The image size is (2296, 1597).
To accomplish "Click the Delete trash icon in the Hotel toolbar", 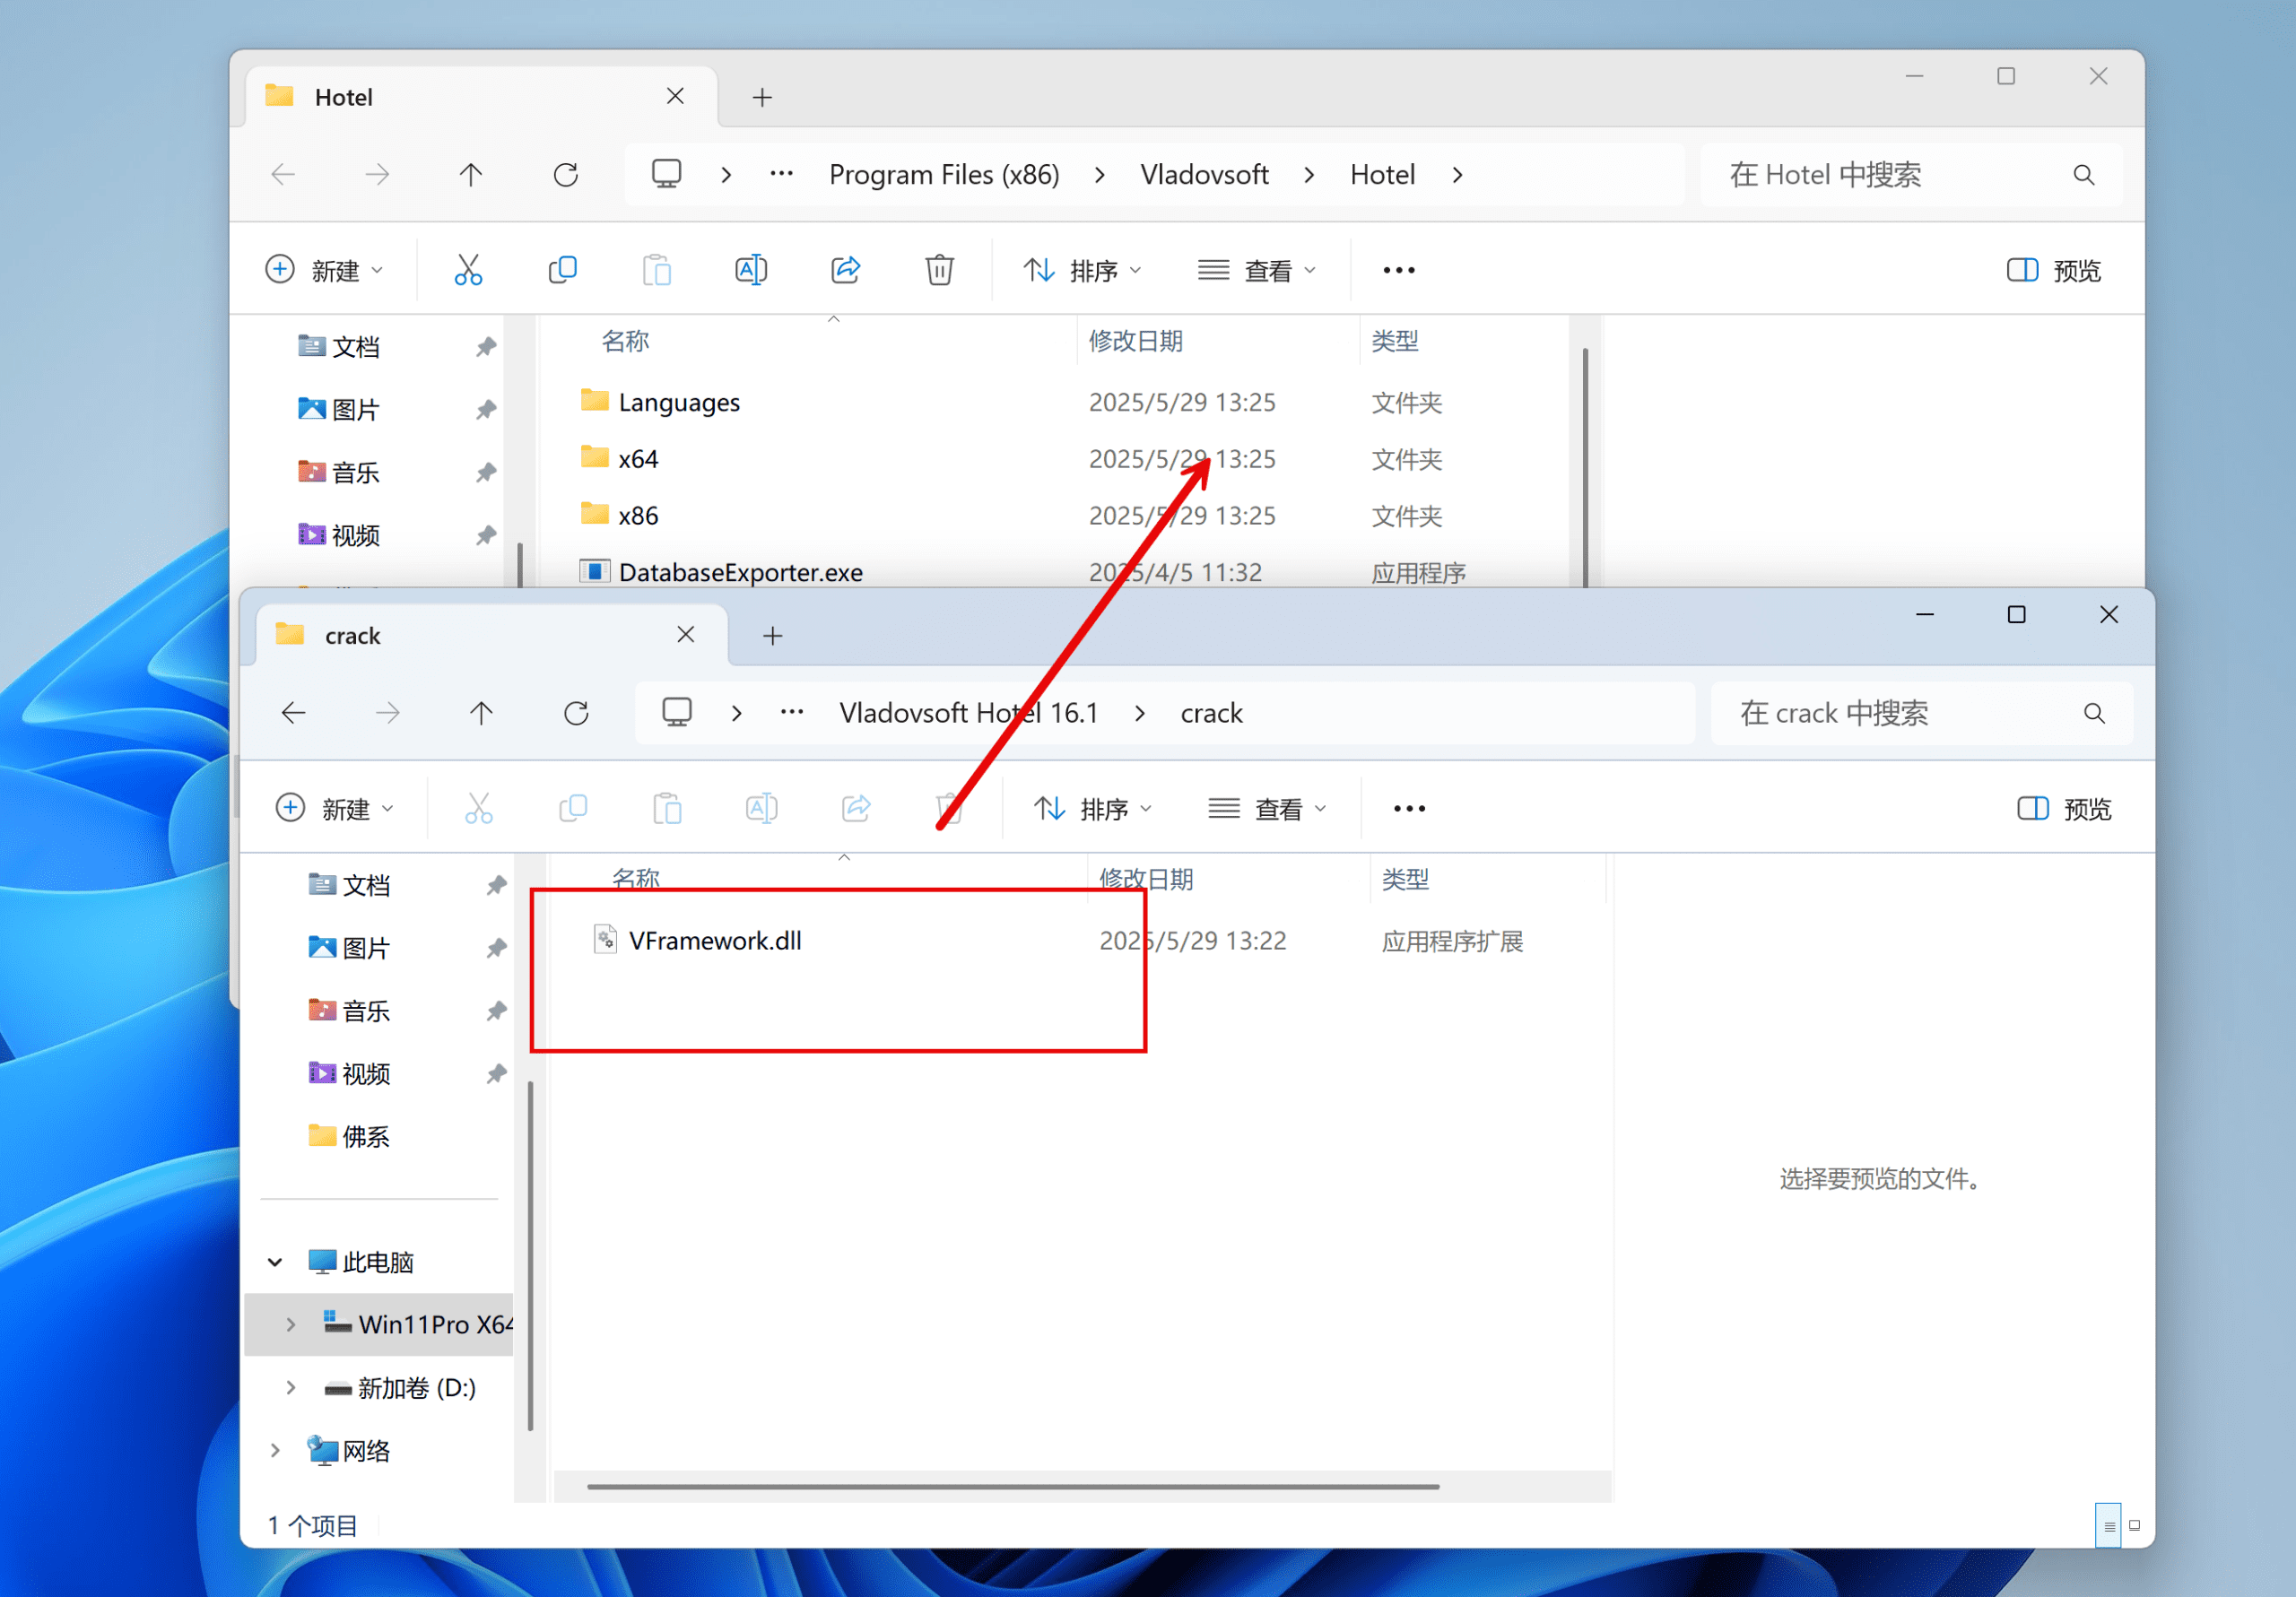I will [x=939, y=270].
